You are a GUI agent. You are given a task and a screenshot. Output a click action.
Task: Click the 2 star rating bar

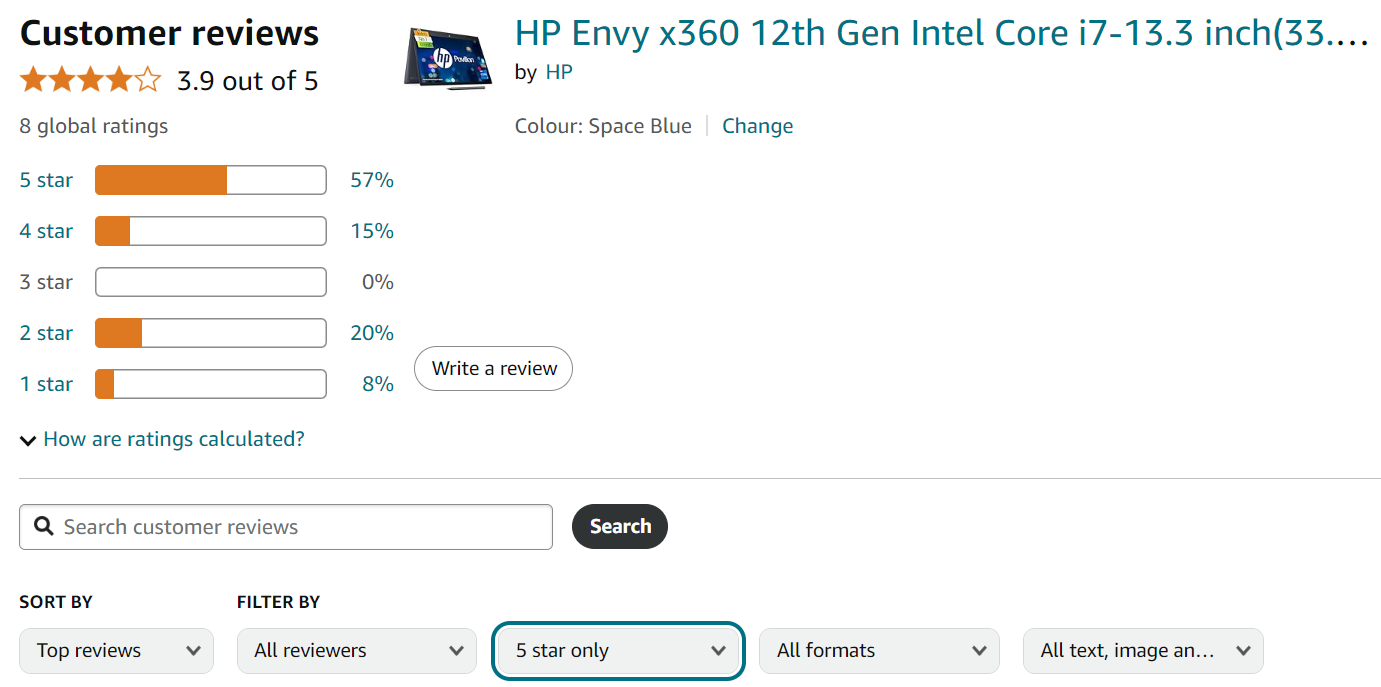click(211, 333)
